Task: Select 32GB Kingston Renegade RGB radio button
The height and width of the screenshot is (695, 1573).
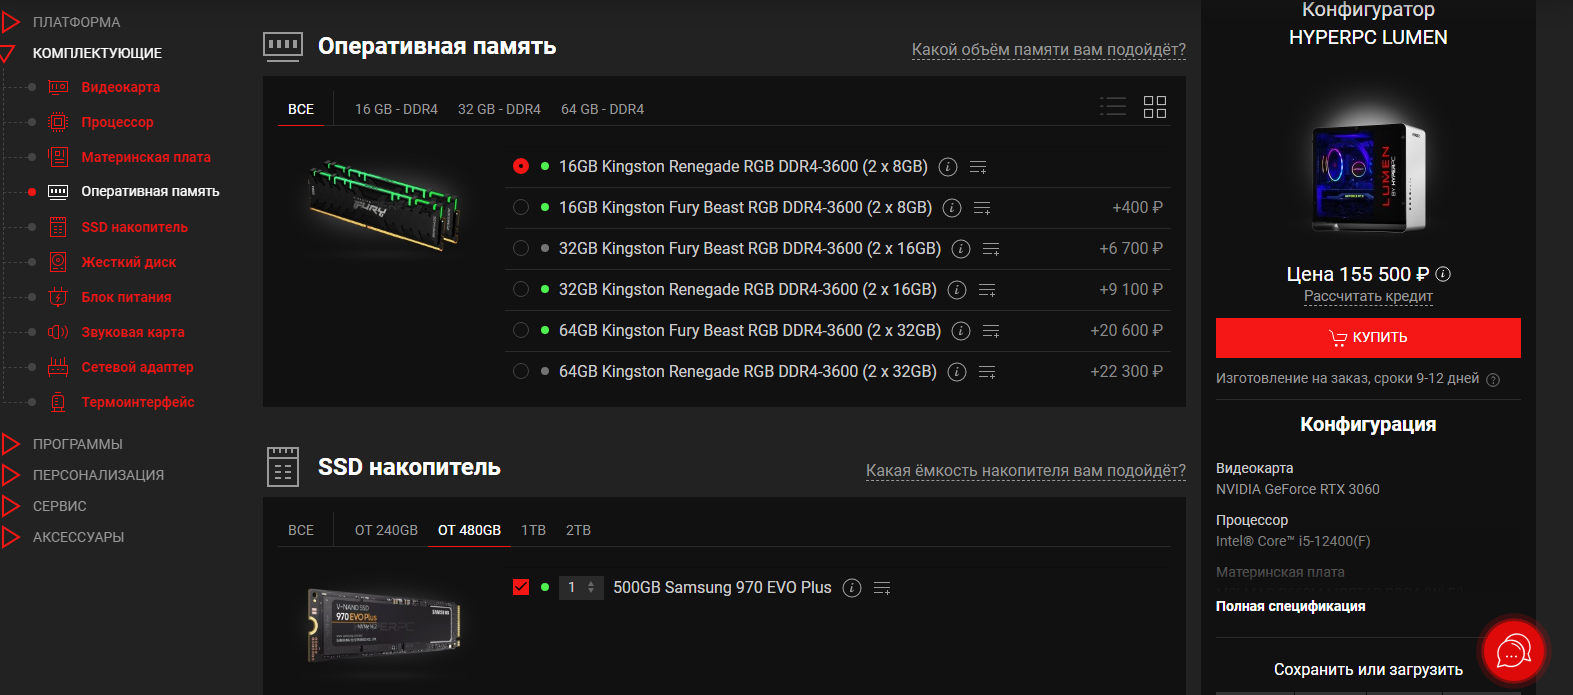Action: pos(521,289)
